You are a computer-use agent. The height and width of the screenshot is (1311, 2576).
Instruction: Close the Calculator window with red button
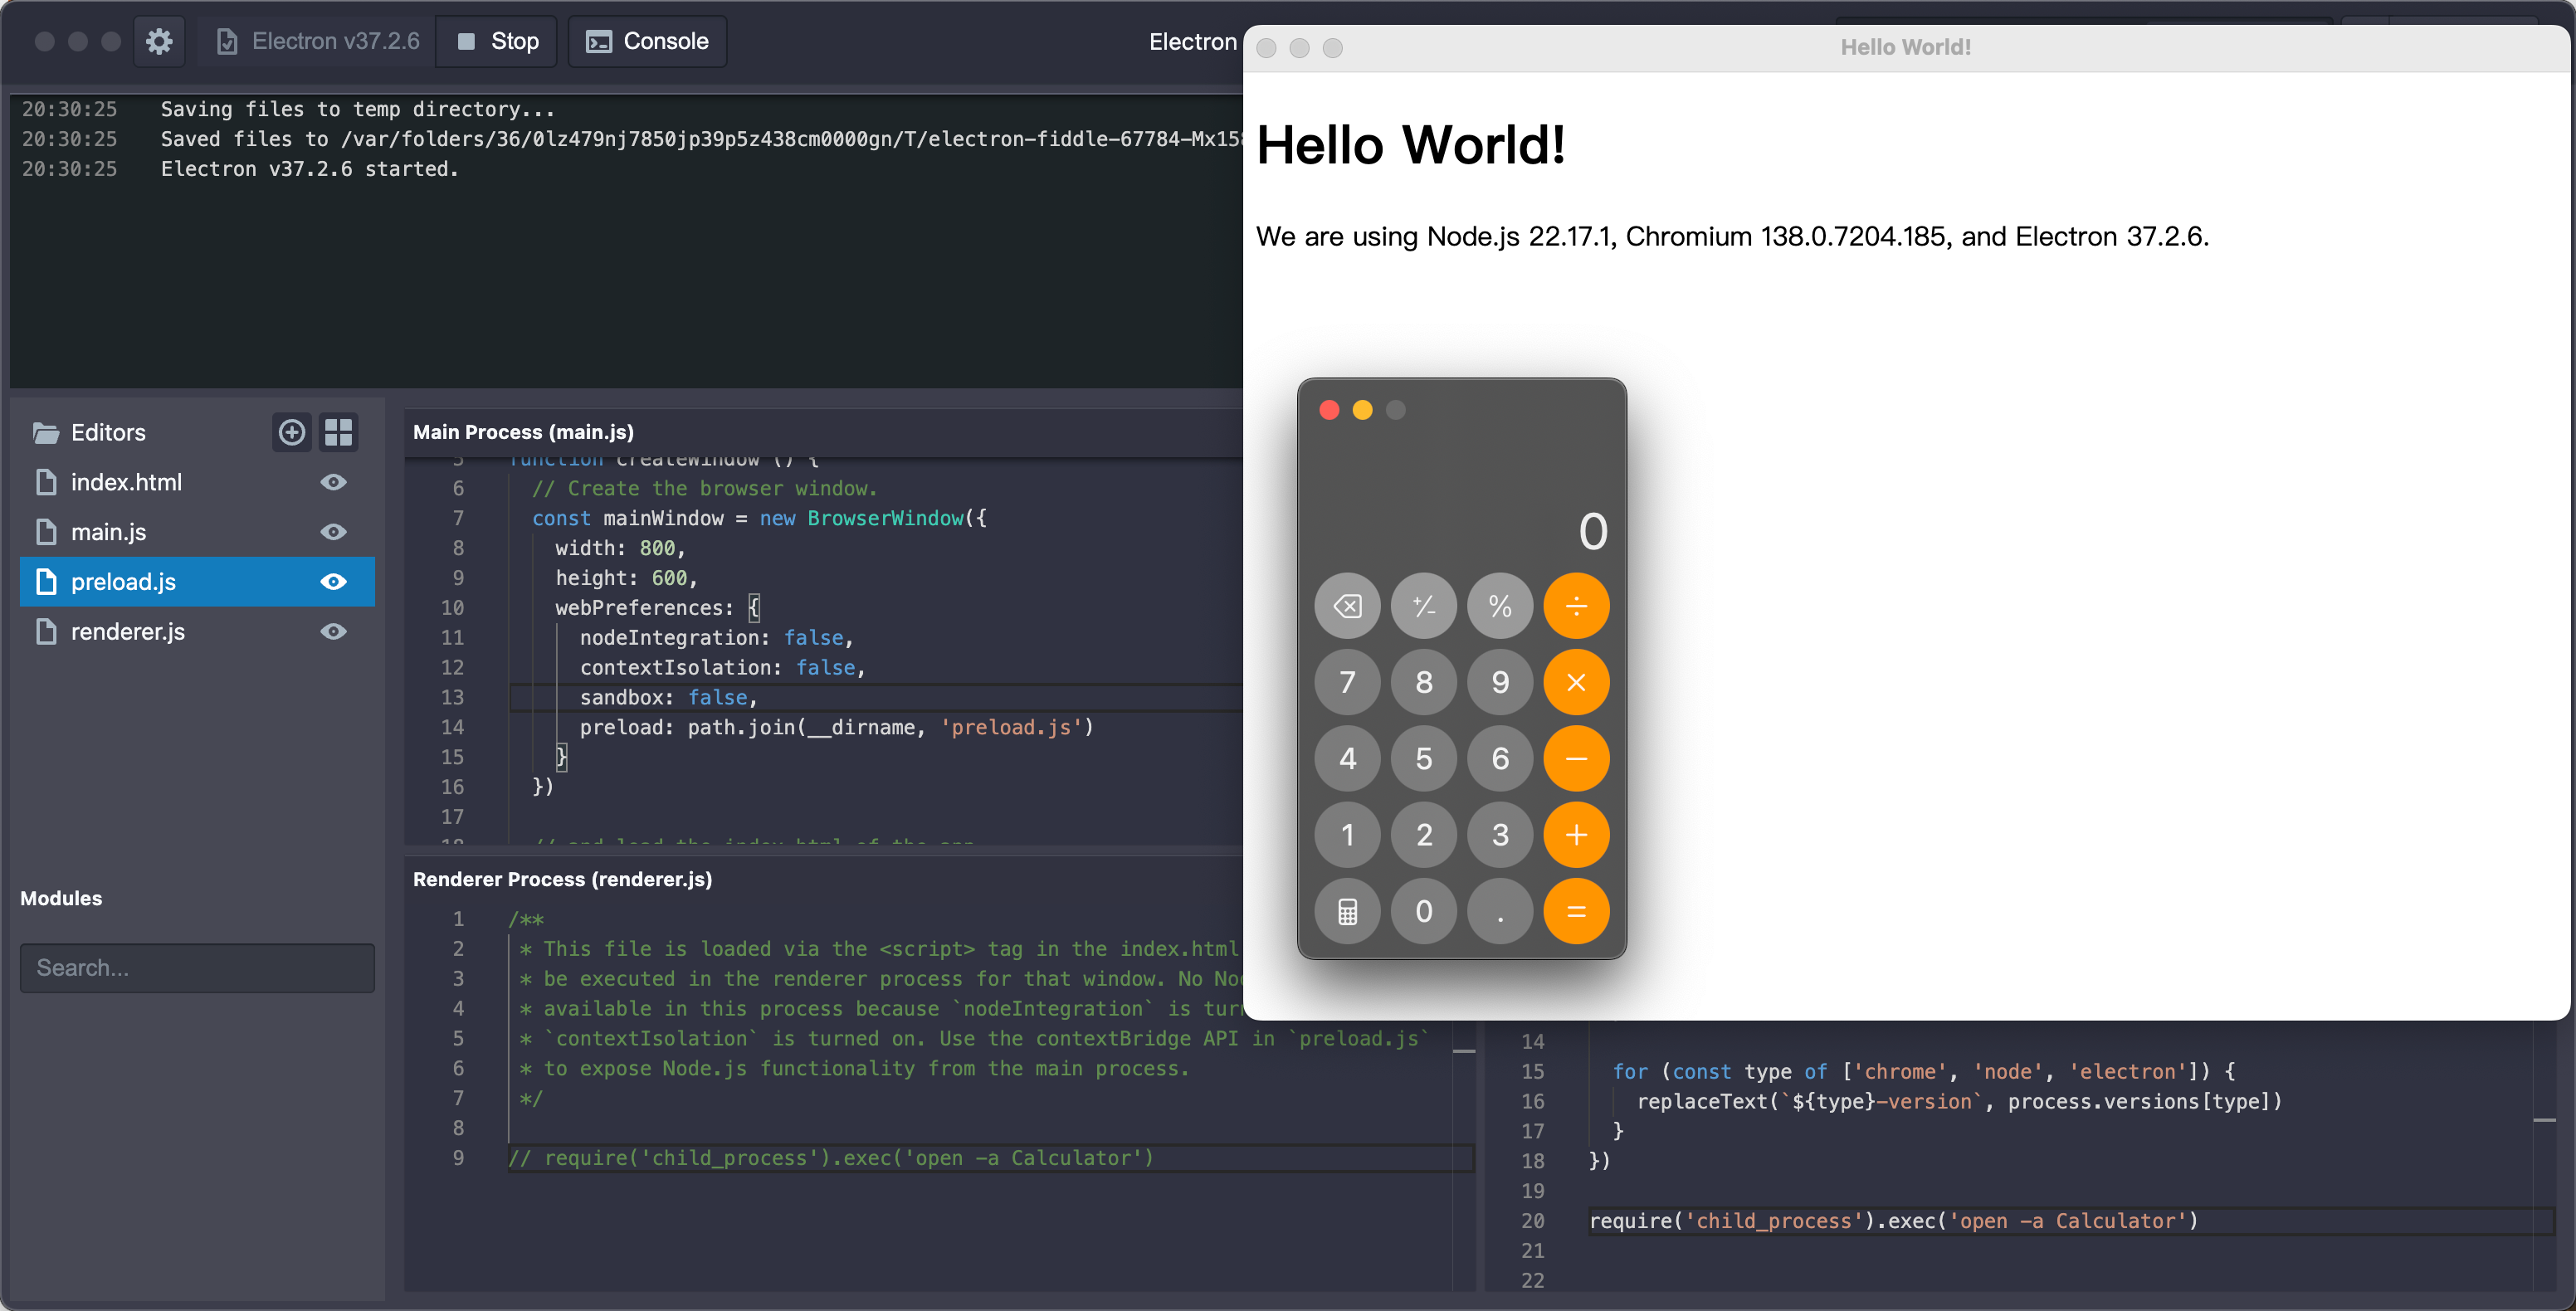coord(1329,410)
